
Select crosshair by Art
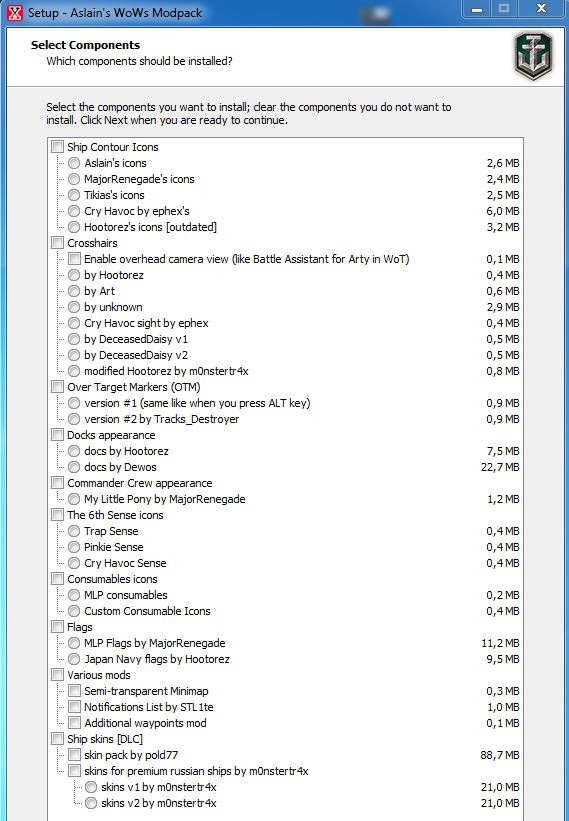pyautogui.click(x=74, y=291)
